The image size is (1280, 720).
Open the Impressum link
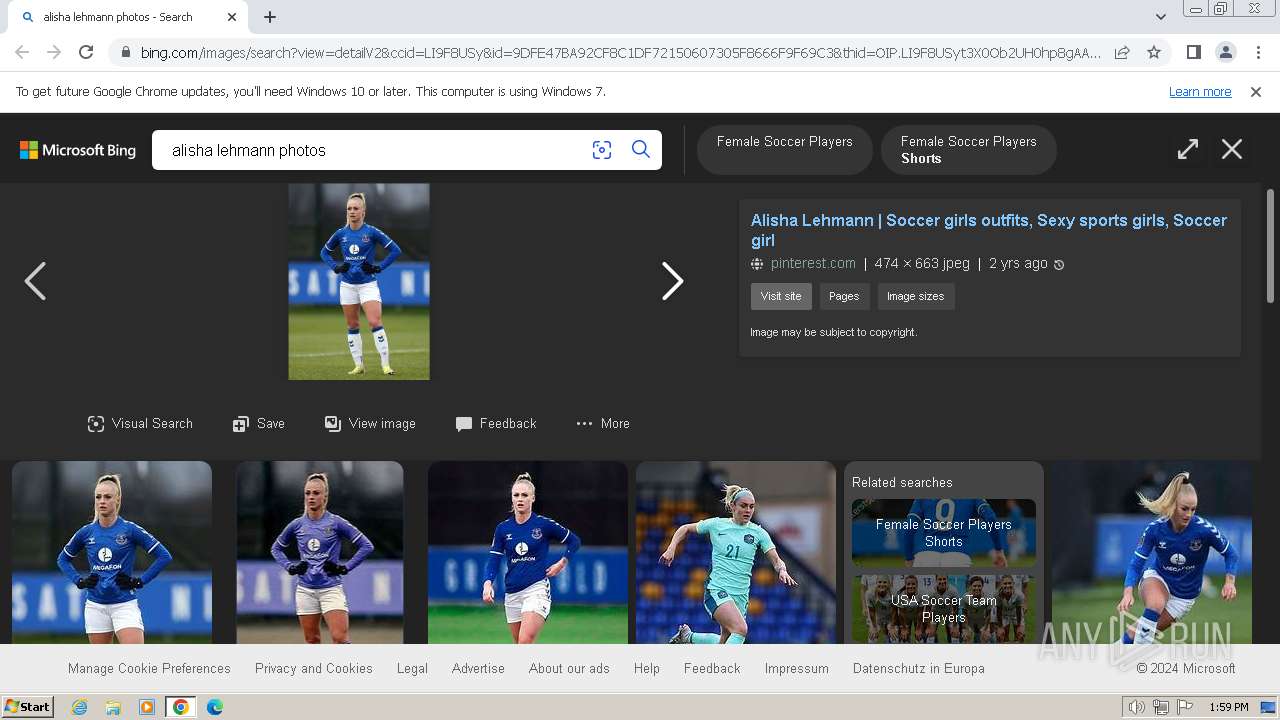click(797, 668)
